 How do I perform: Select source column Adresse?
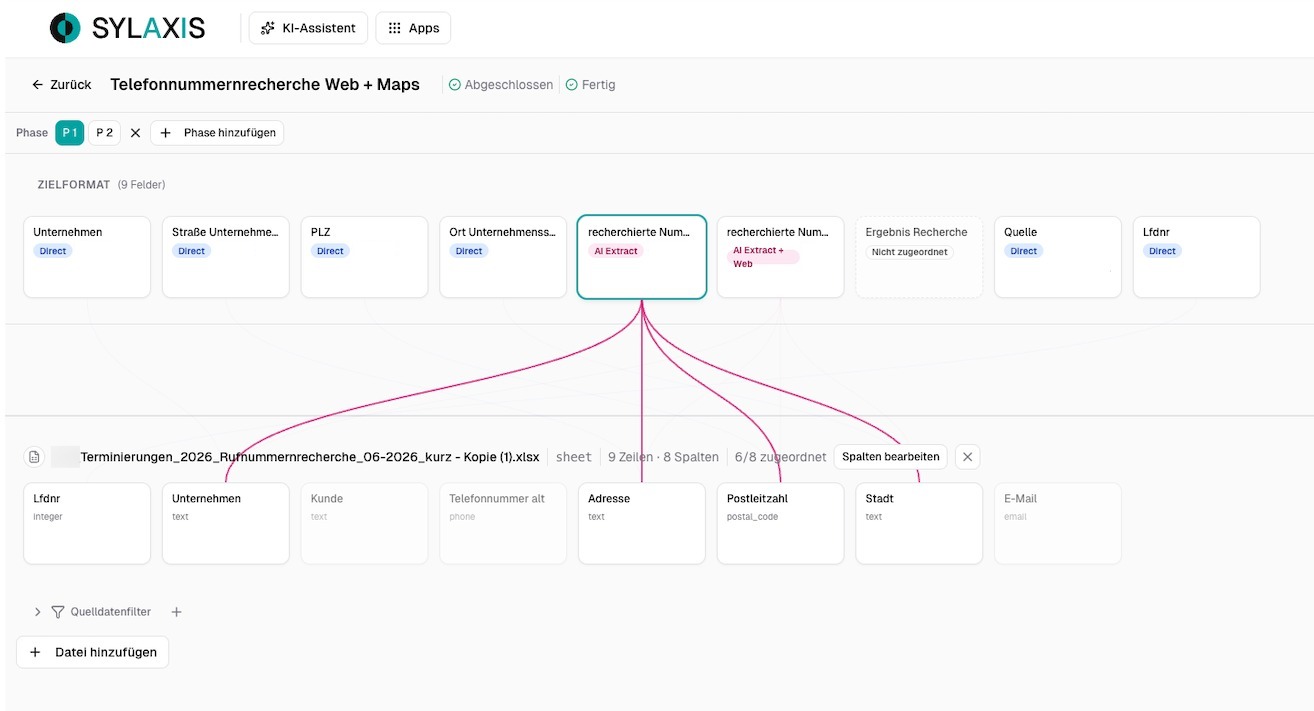pos(642,523)
